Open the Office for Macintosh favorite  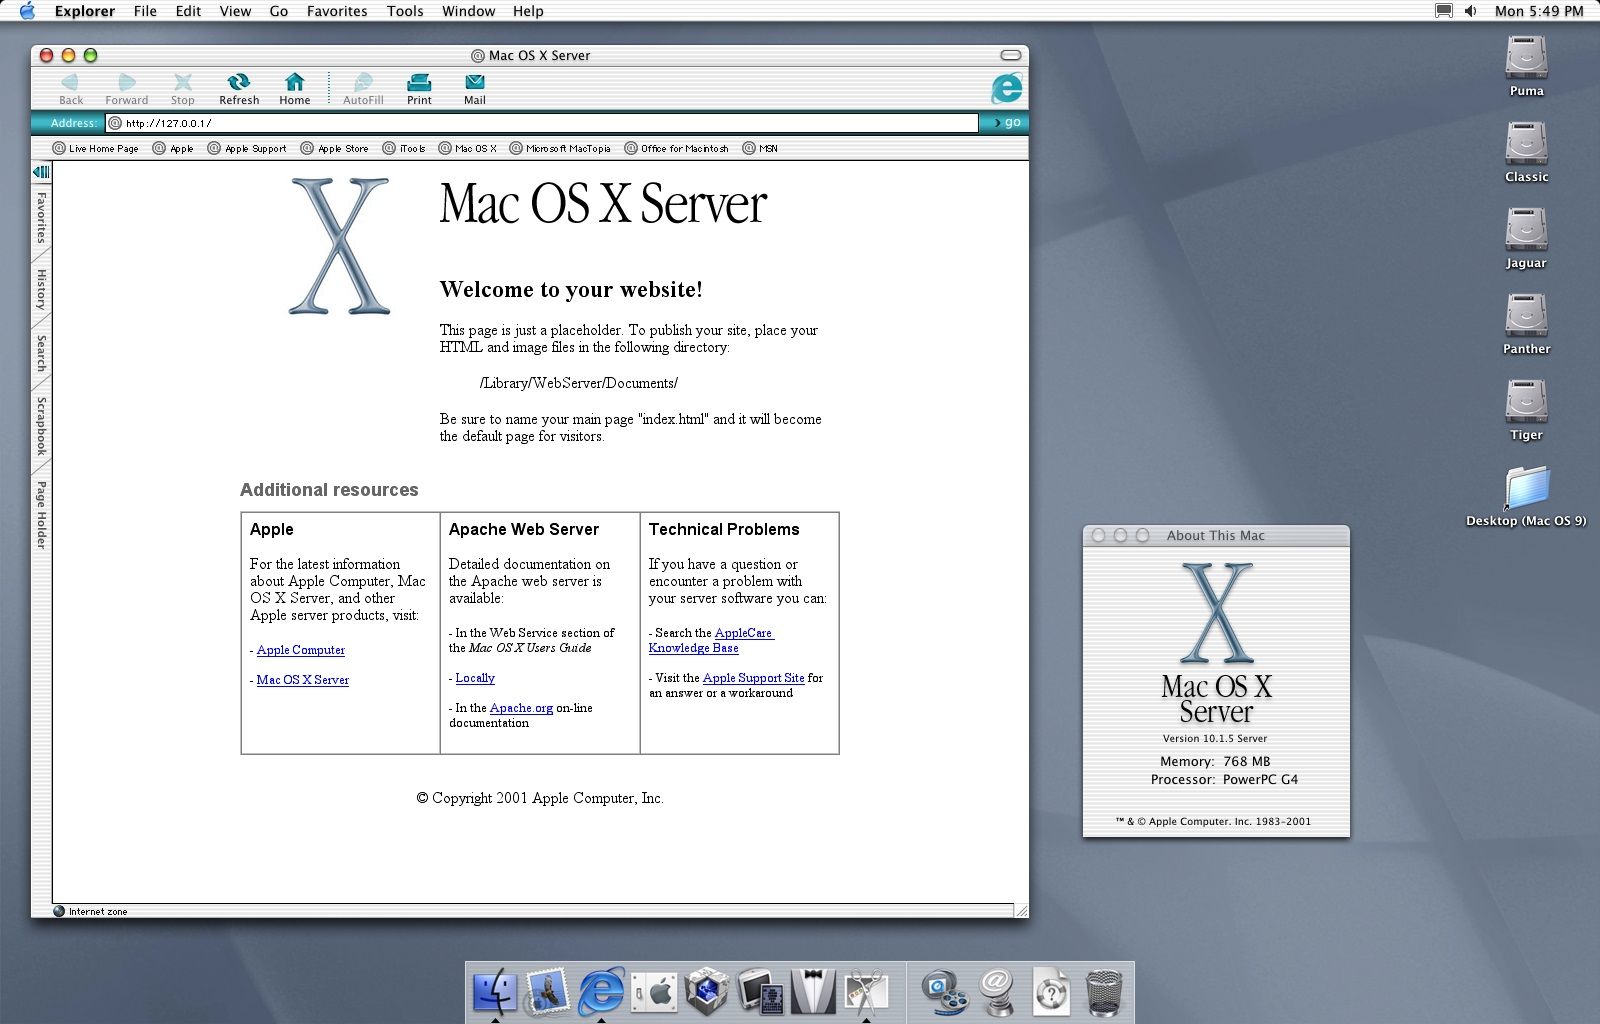677,148
